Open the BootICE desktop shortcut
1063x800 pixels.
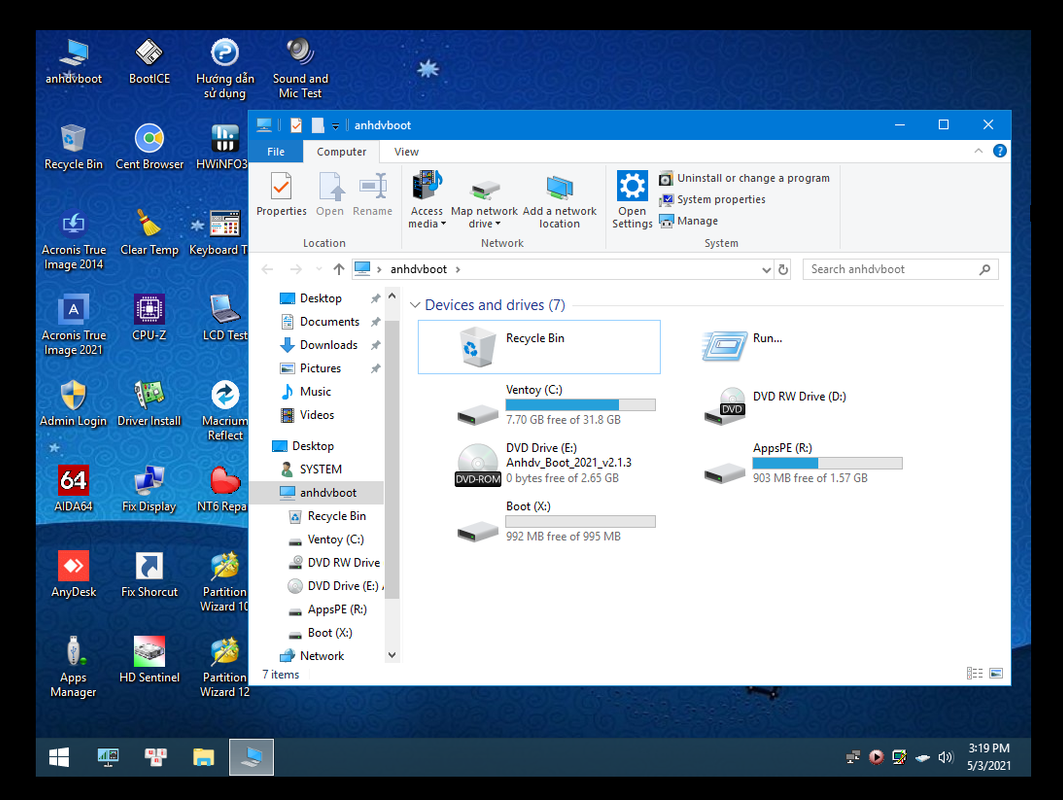coord(149,62)
